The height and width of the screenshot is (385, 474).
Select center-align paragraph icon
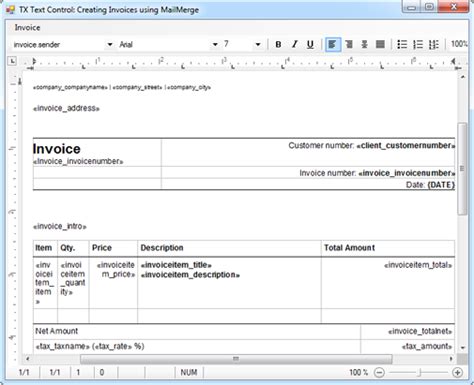pos(364,44)
